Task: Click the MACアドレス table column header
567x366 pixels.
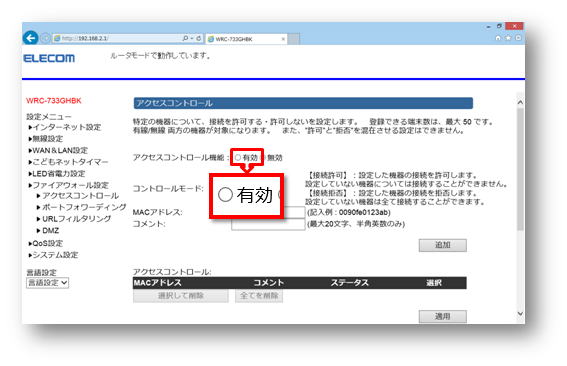Action: click(157, 283)
